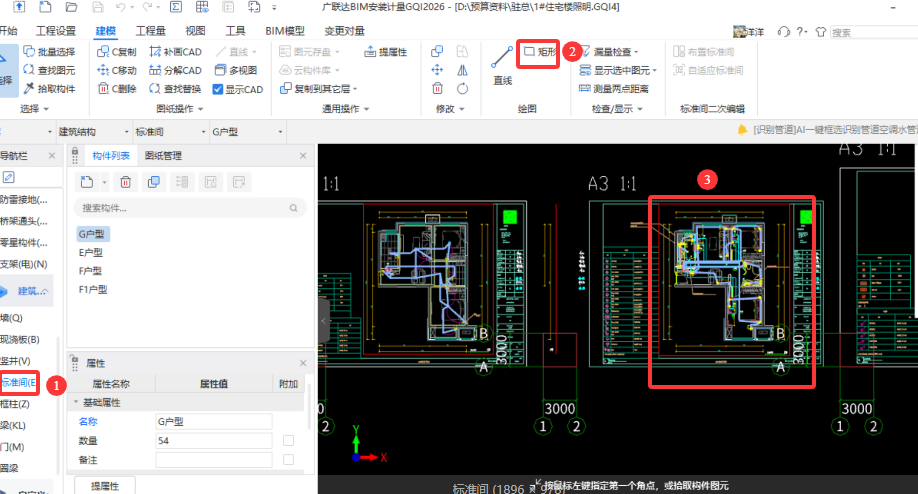Open the 工程量 ribbon tab
918x494 pixels.
150,31
